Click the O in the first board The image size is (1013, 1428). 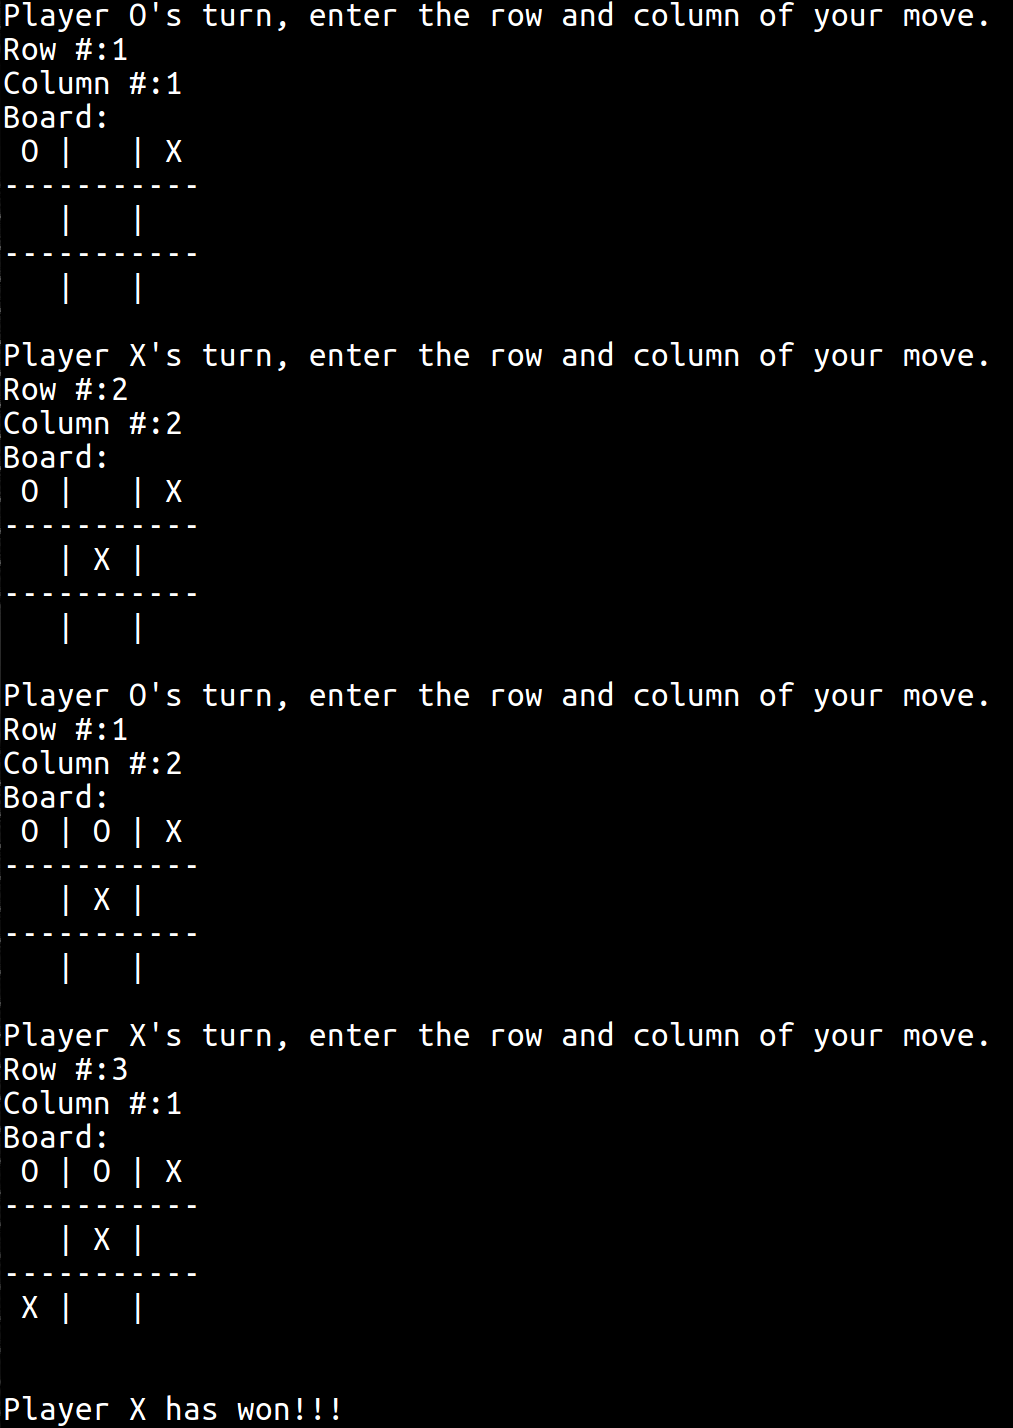[30, 152]
